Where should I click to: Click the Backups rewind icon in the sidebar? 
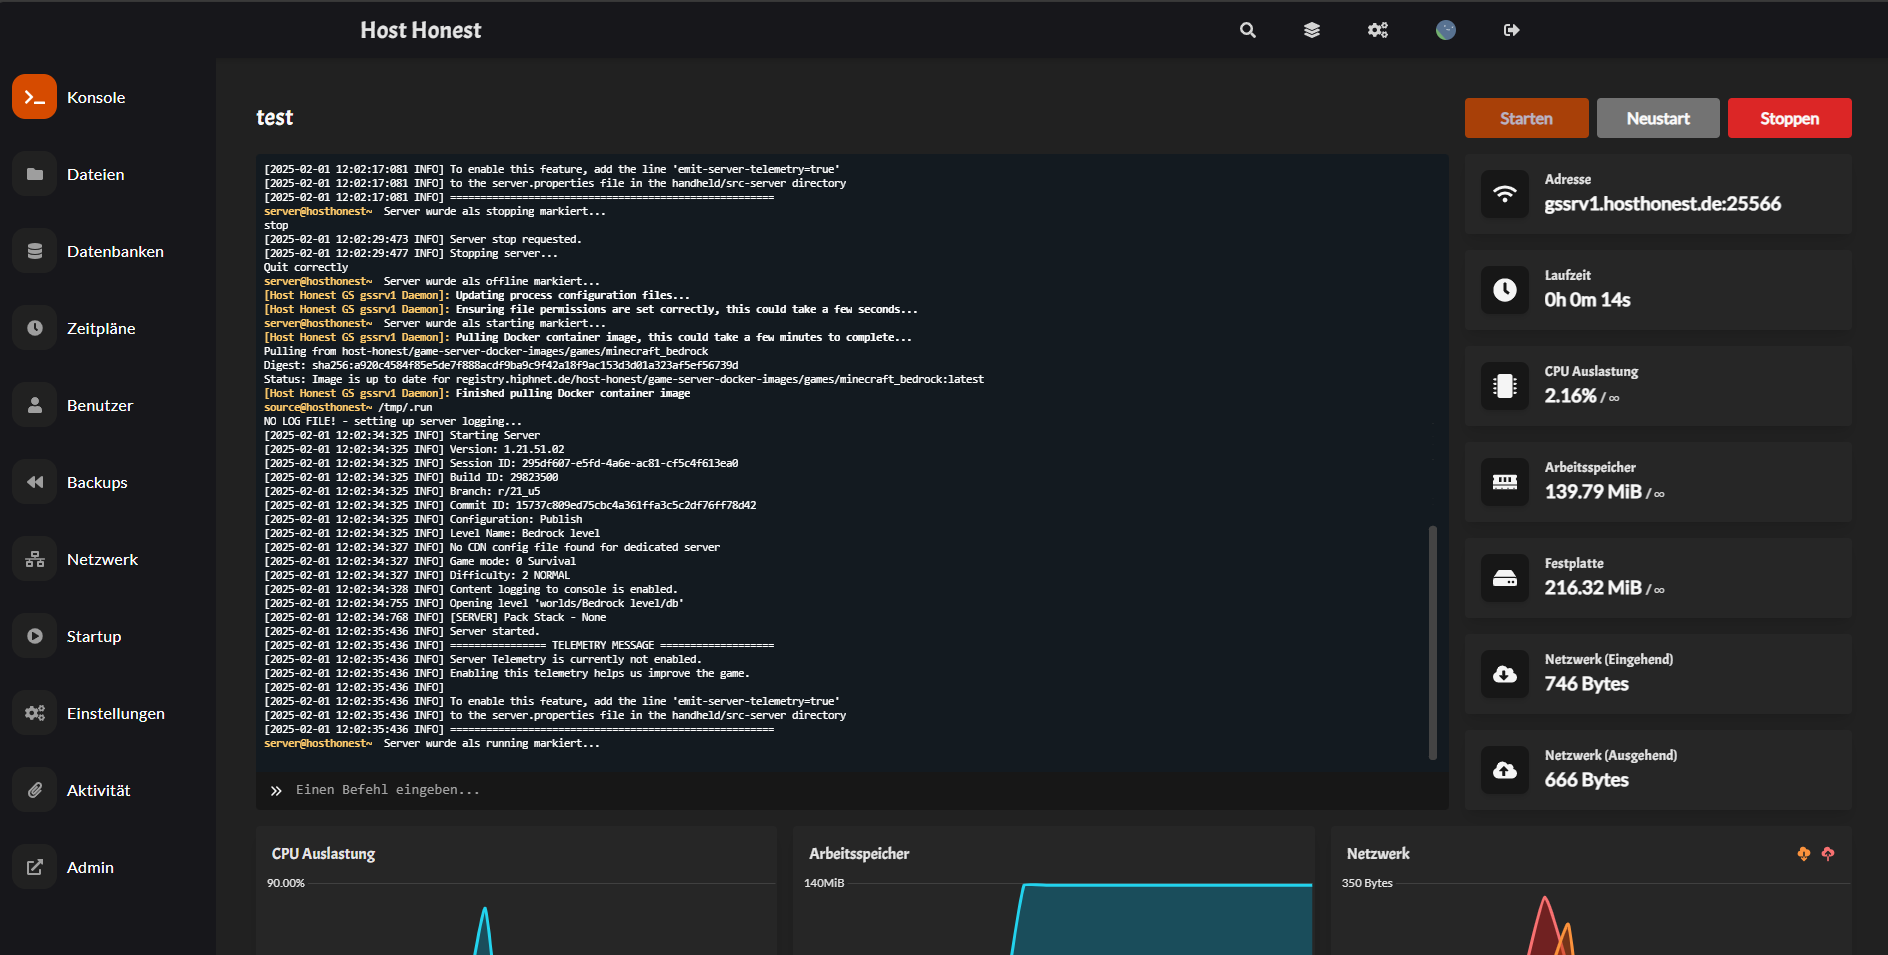[x=34, y=481]
